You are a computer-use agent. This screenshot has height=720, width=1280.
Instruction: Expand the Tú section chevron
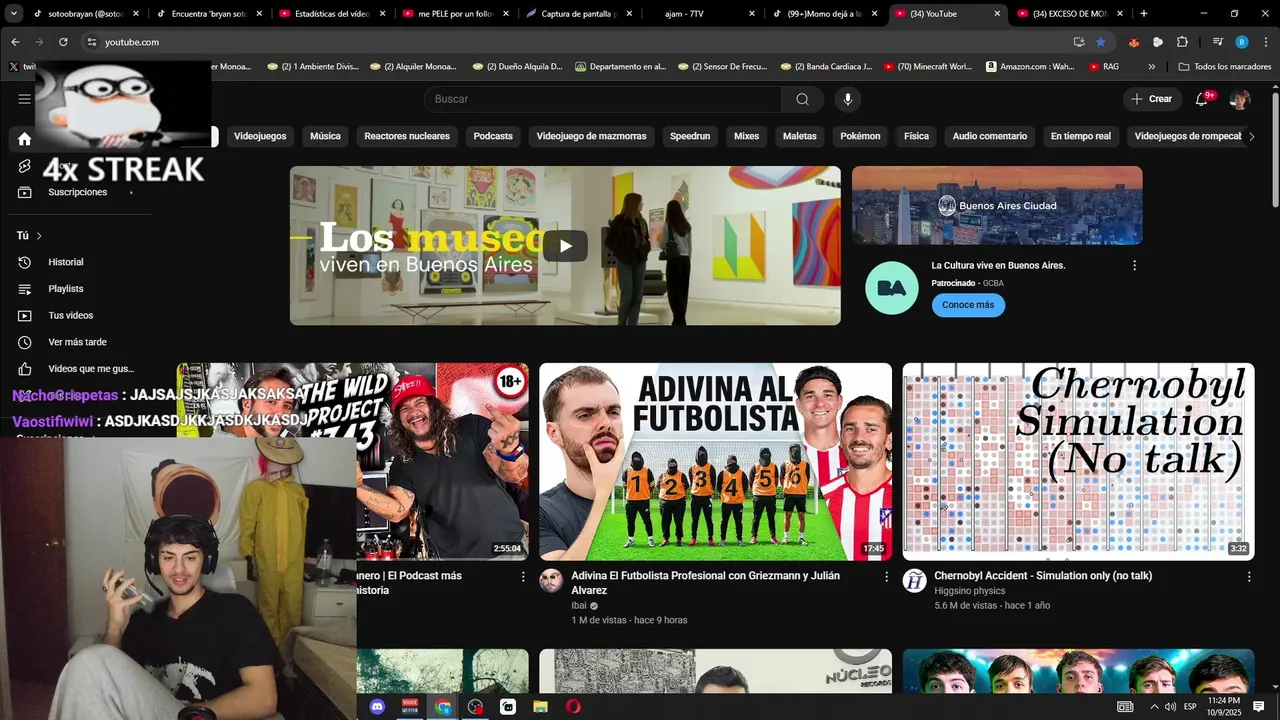(39, 236)
